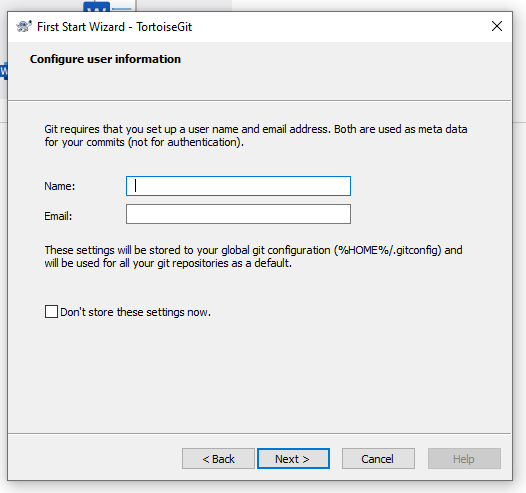
Task: Click the "Don't store these settings now." label text
Action: [136, 312]
